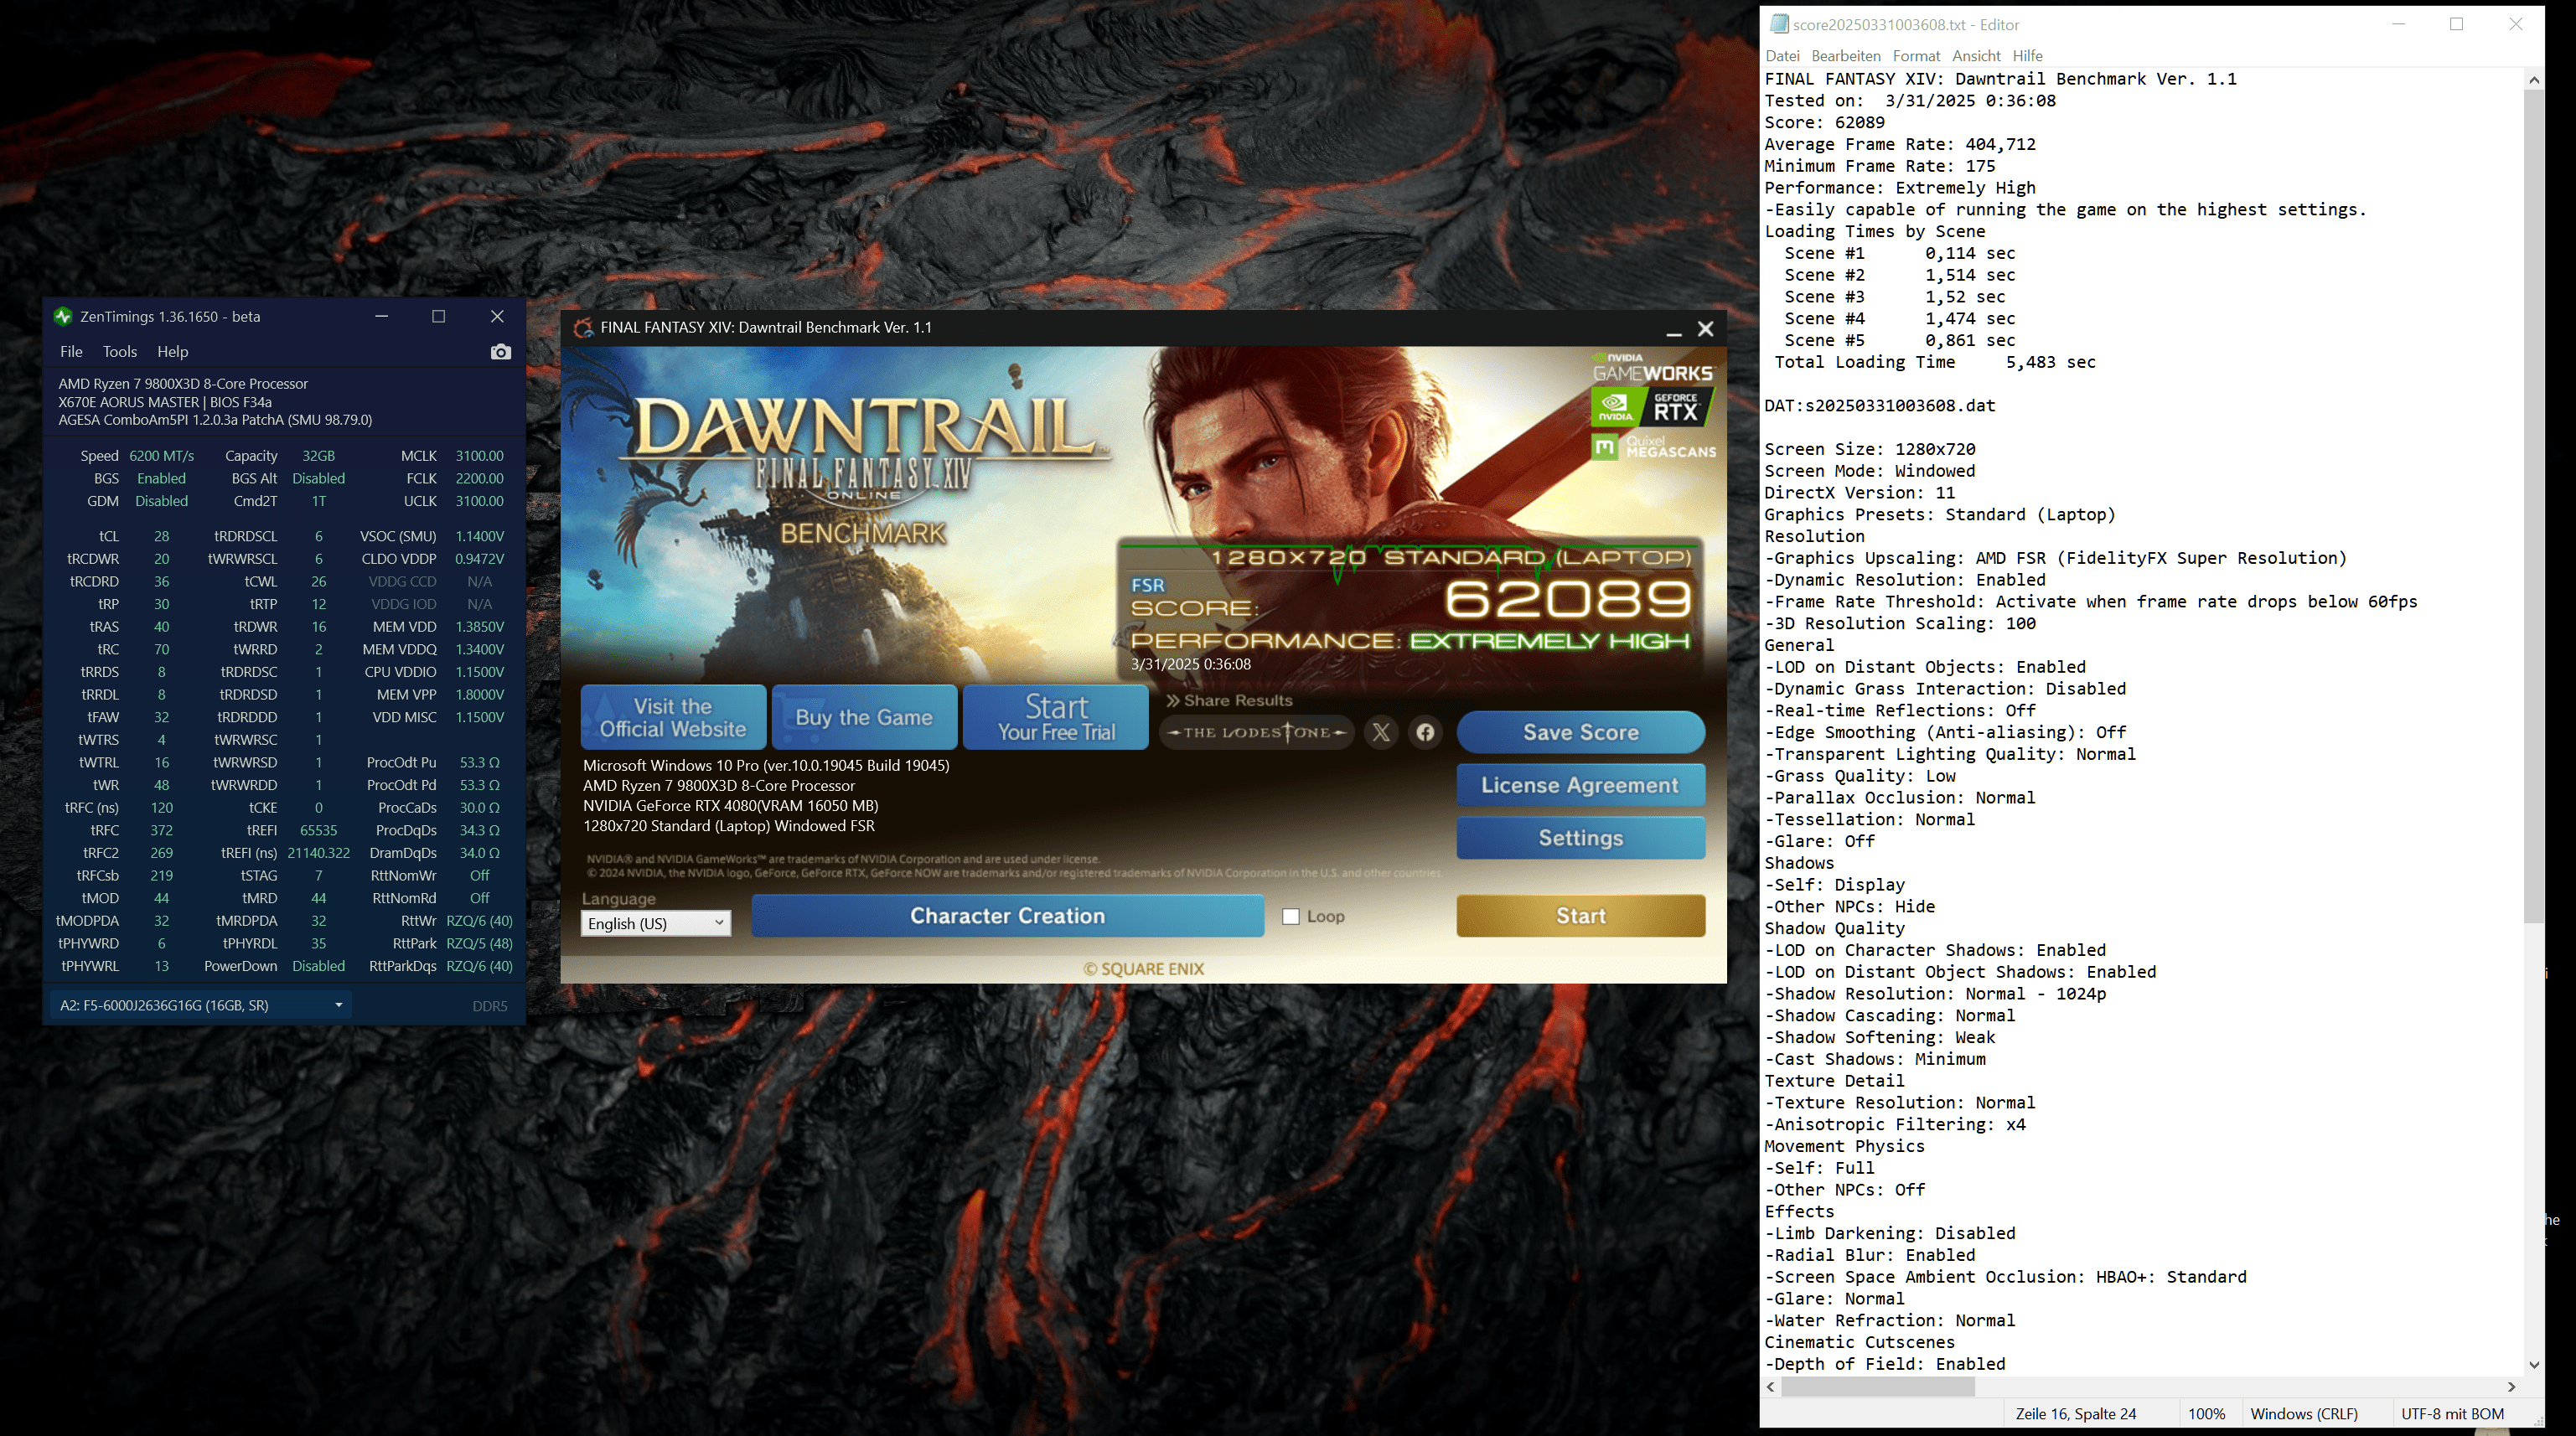Open the Language dropdown English (US)

tap(656, 923)
